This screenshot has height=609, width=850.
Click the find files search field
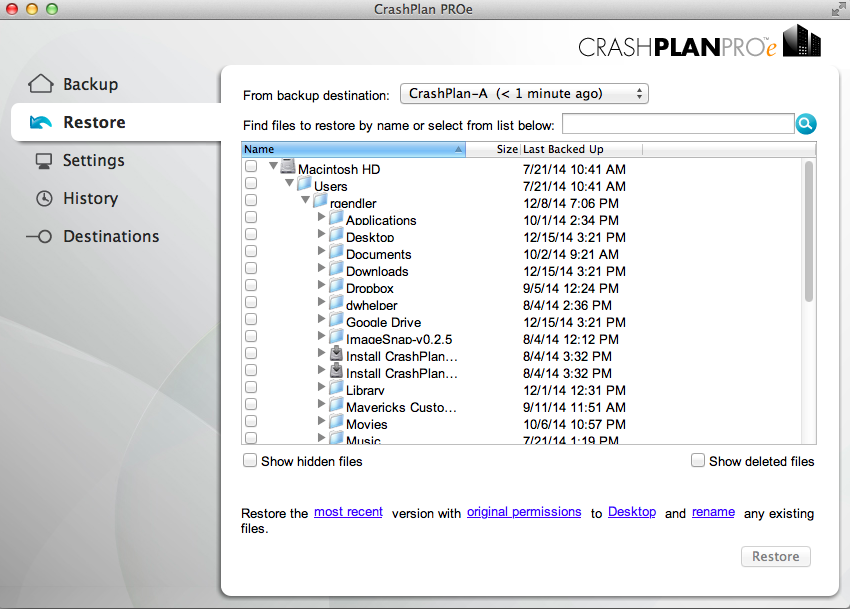tap(678, 124)
